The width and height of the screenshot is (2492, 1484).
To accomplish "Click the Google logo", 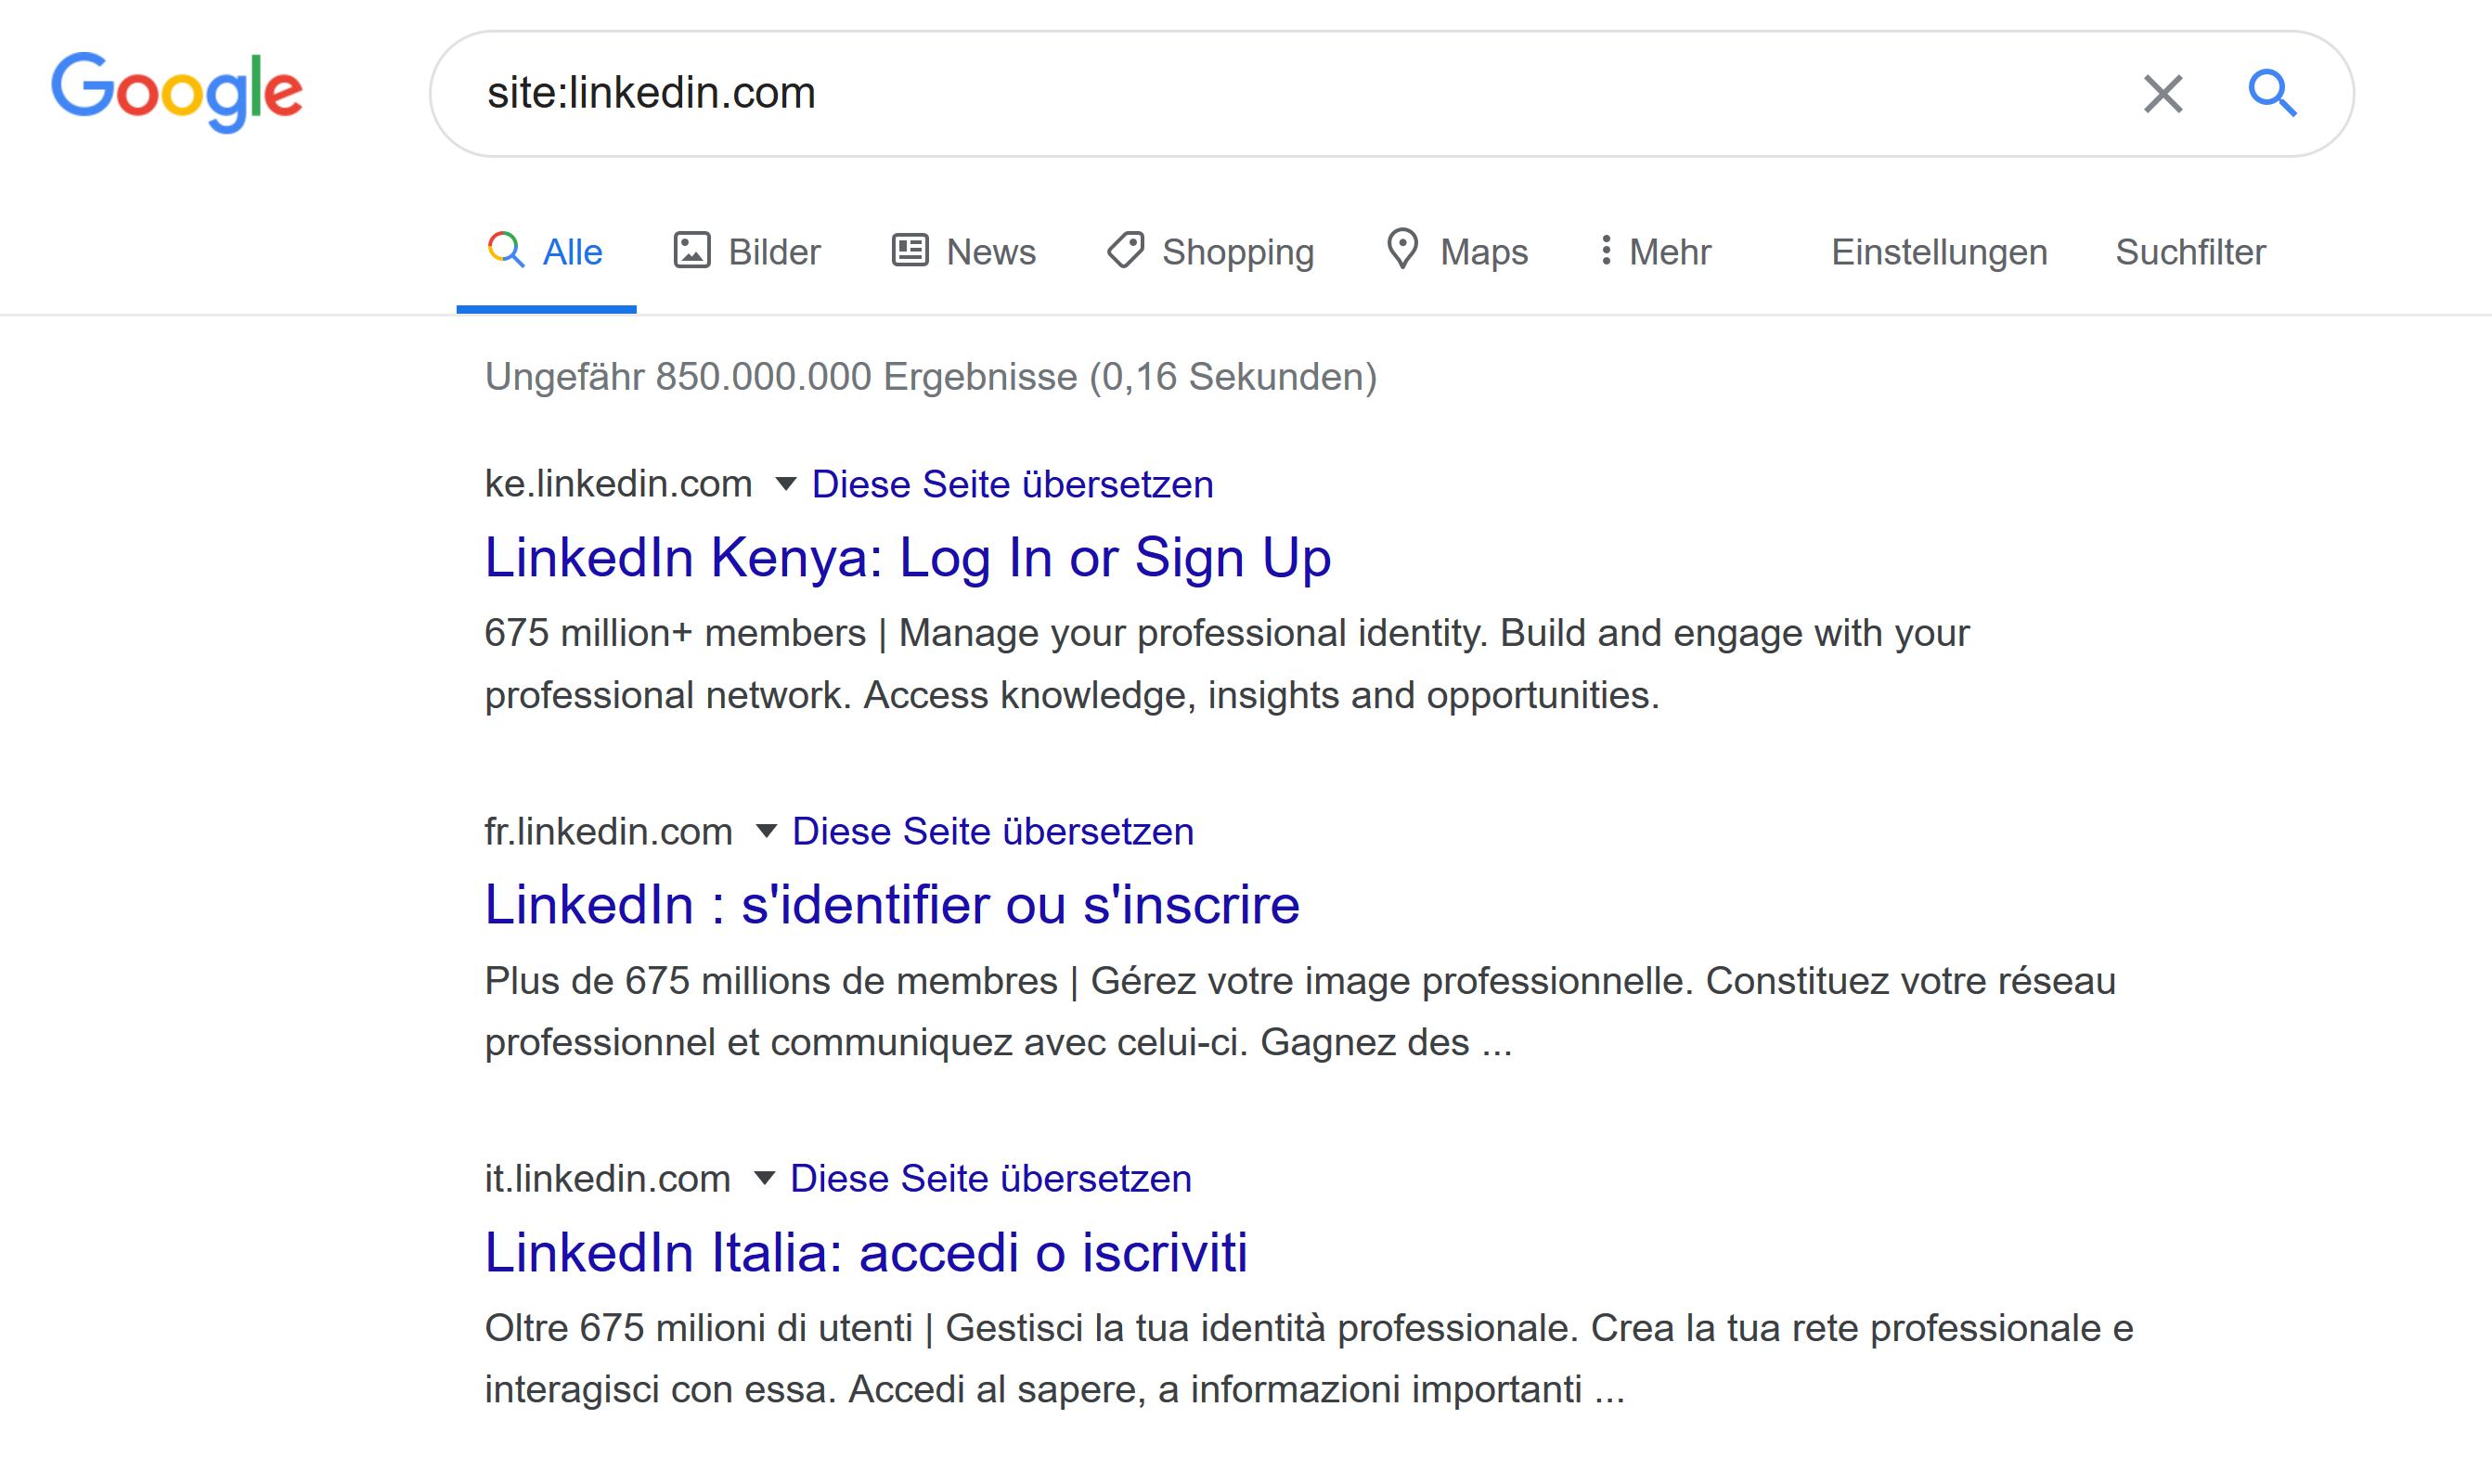I will tap(178, 92).
